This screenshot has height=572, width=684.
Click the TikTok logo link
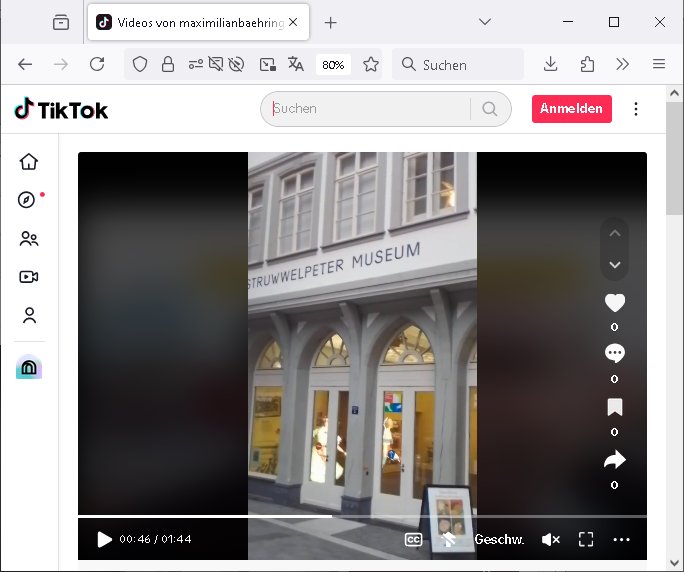61,109
